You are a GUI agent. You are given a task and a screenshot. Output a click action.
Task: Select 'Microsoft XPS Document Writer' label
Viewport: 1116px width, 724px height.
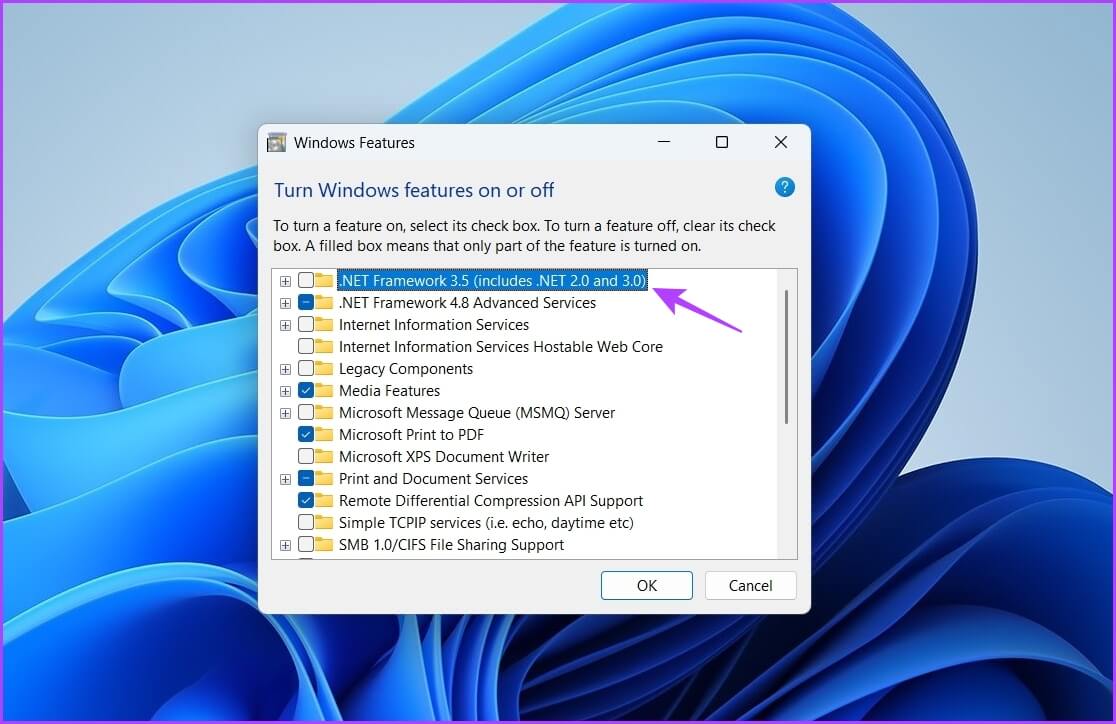444,456
